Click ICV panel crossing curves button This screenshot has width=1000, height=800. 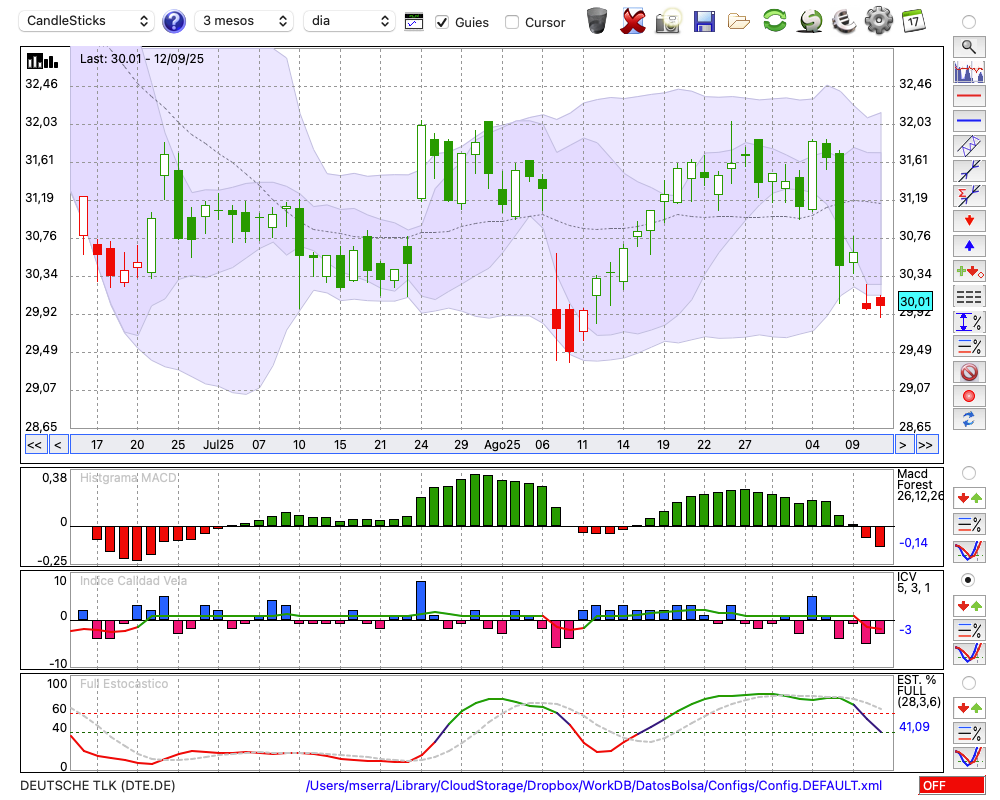(x=969, y=653)
